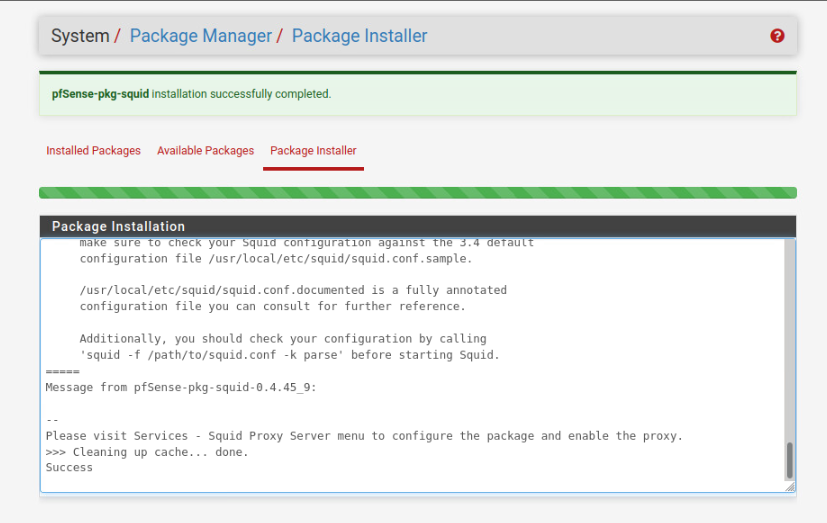The width and height of the screenshot is (827, 523).
Task: Switch to the Available Packages tab
Action: (x=205, y=151)
